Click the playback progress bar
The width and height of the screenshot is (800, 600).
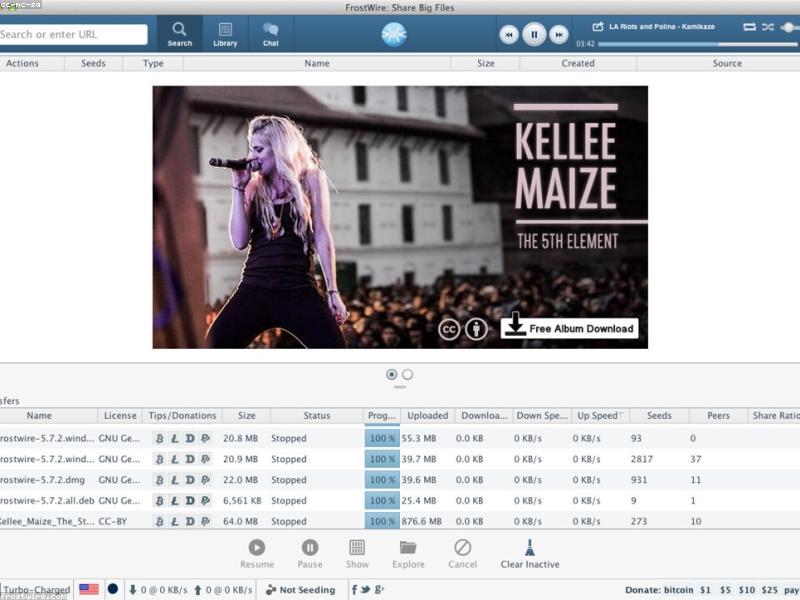click(697, 44)
